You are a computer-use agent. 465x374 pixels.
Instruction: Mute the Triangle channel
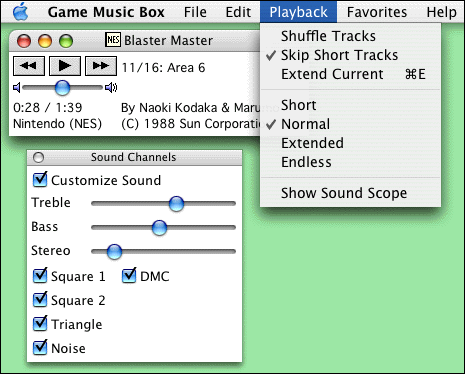(x=40, y=323)
